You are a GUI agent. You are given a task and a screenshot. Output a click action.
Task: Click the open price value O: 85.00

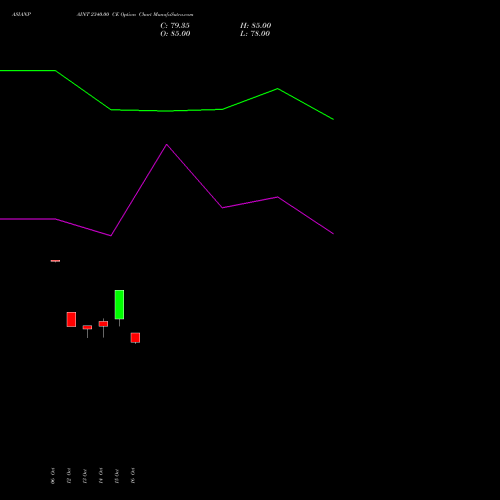pos(175,34)
